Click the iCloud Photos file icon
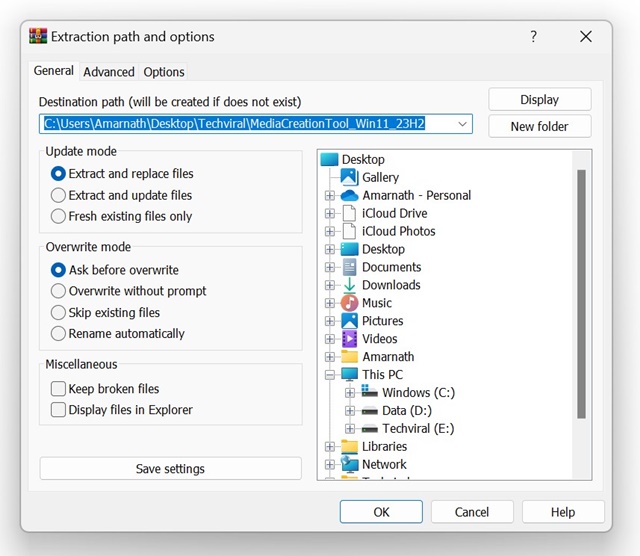Viewport: 640px width, 556px height. [349, 231]
